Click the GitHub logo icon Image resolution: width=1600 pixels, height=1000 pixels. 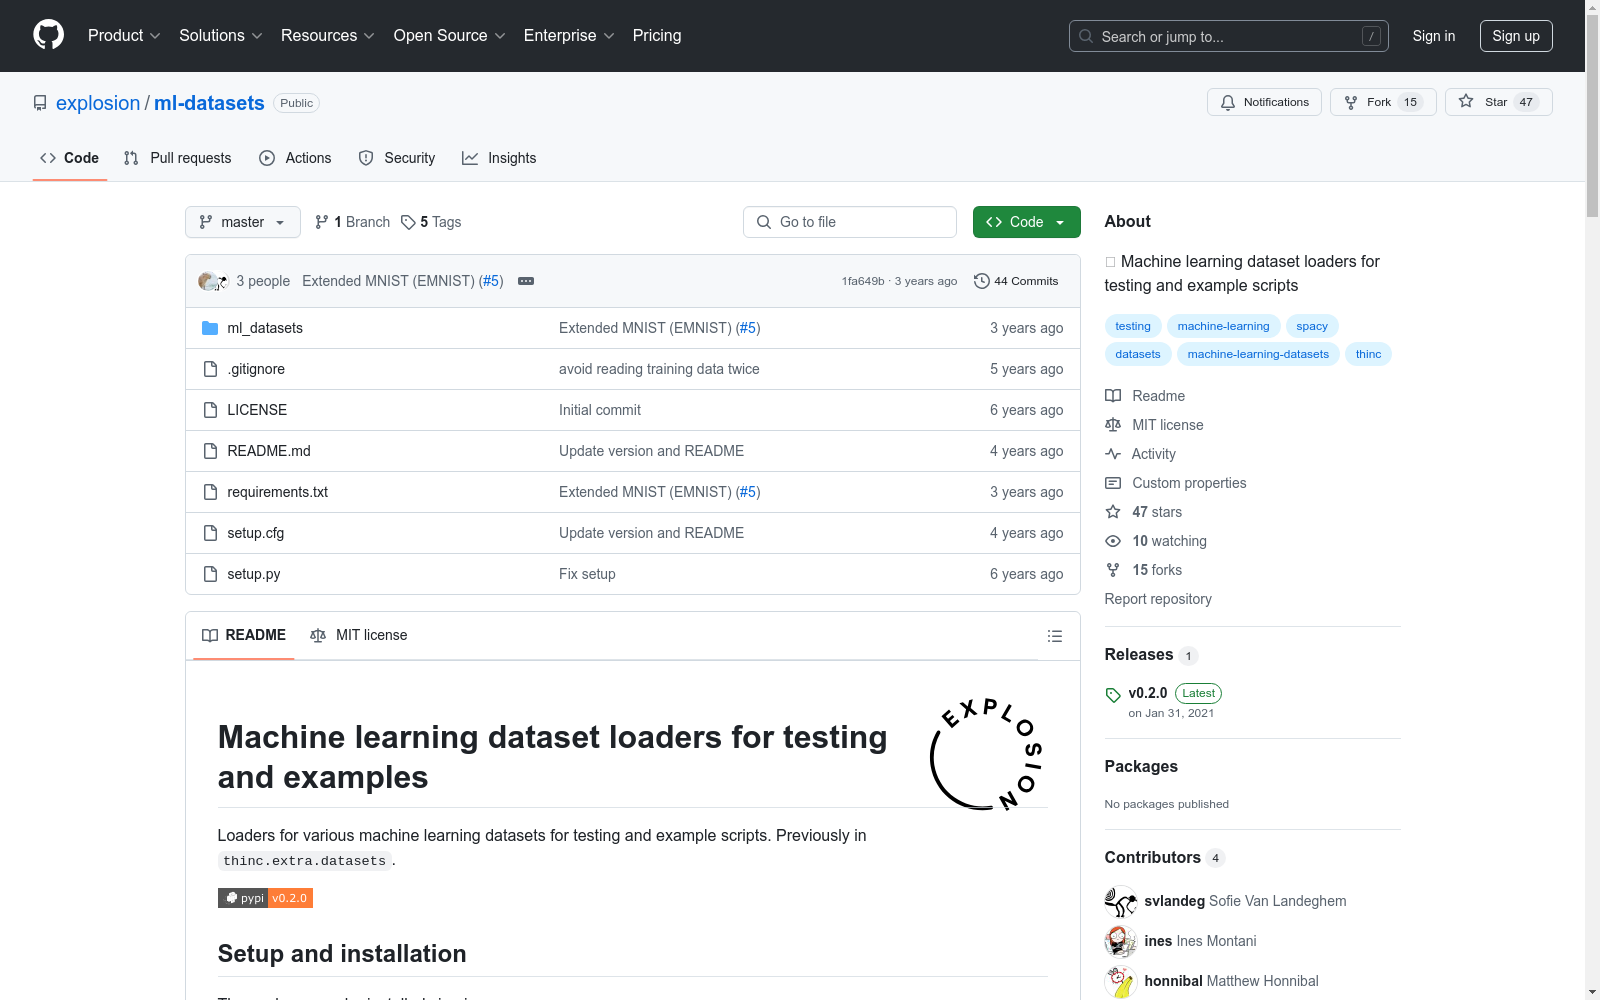click(x=48, y=35)
